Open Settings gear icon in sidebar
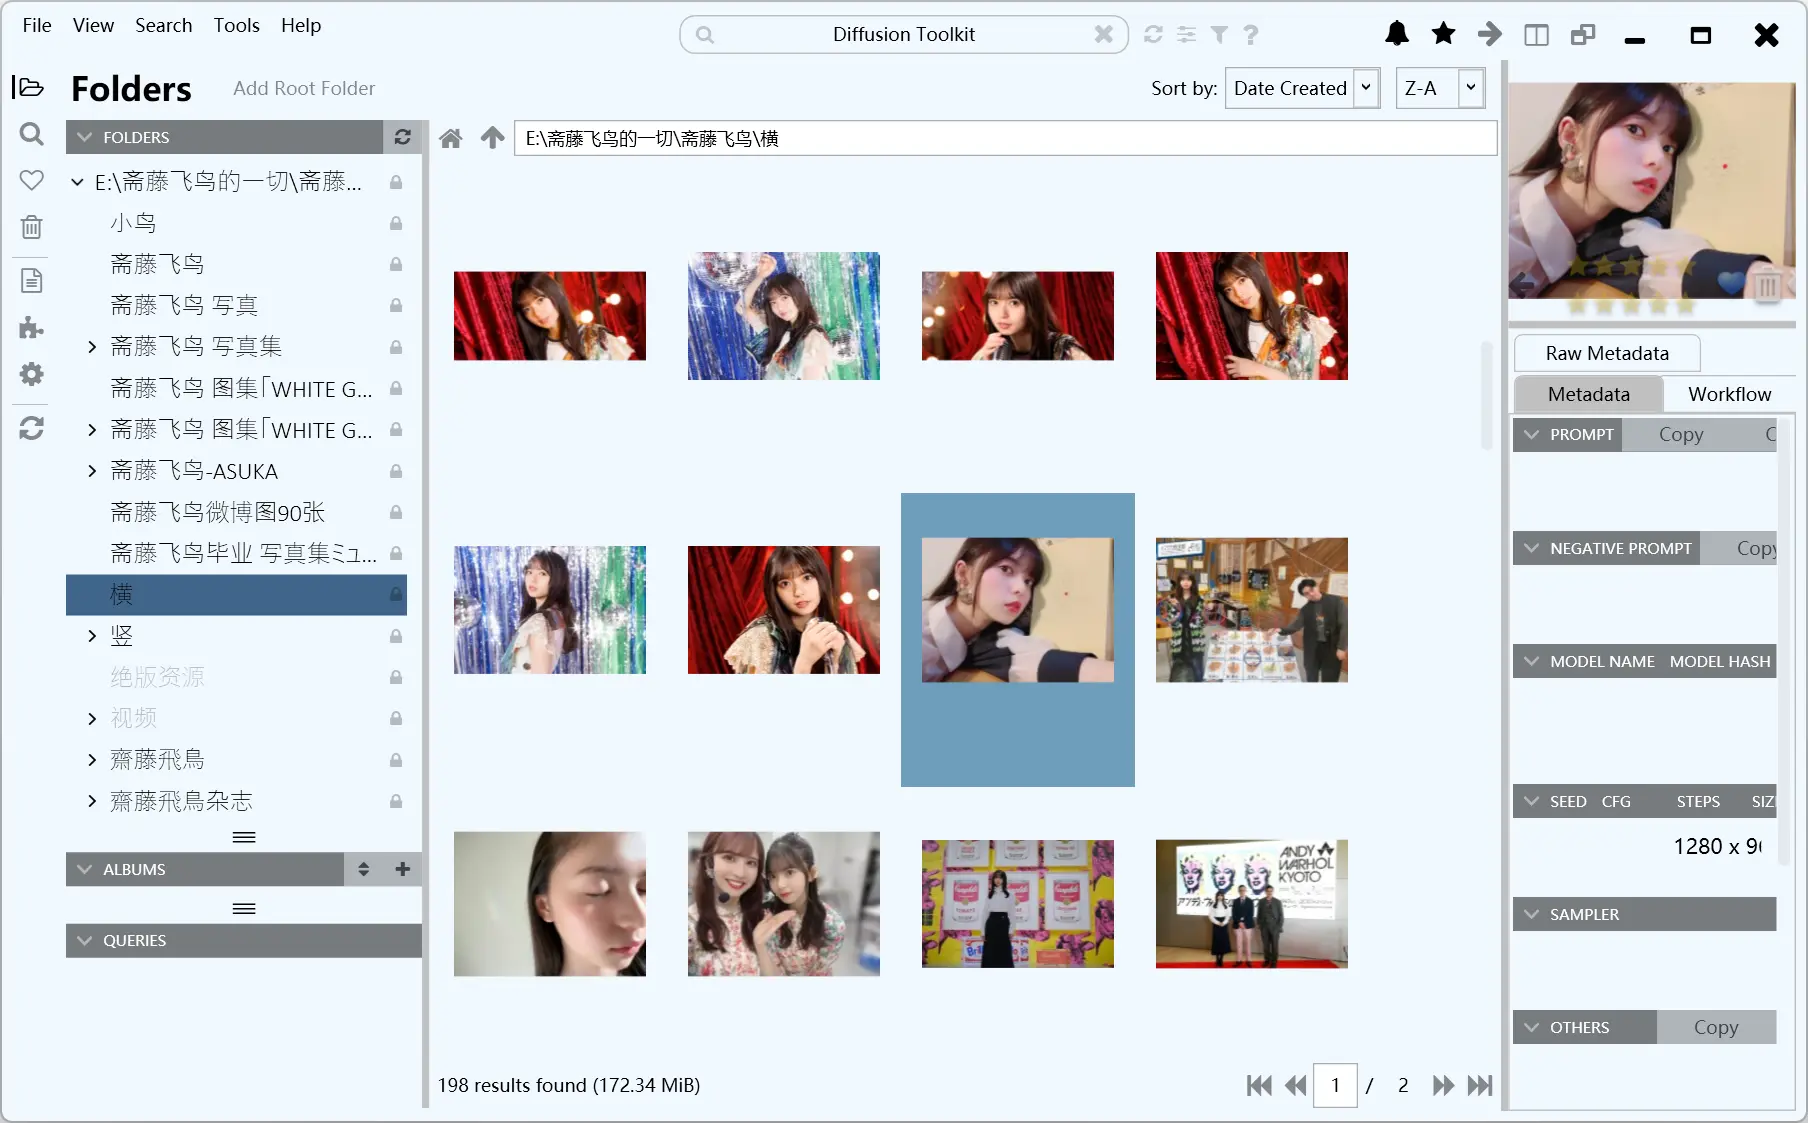Viewport: 1808px width, 1123px height. coord(31,374)
